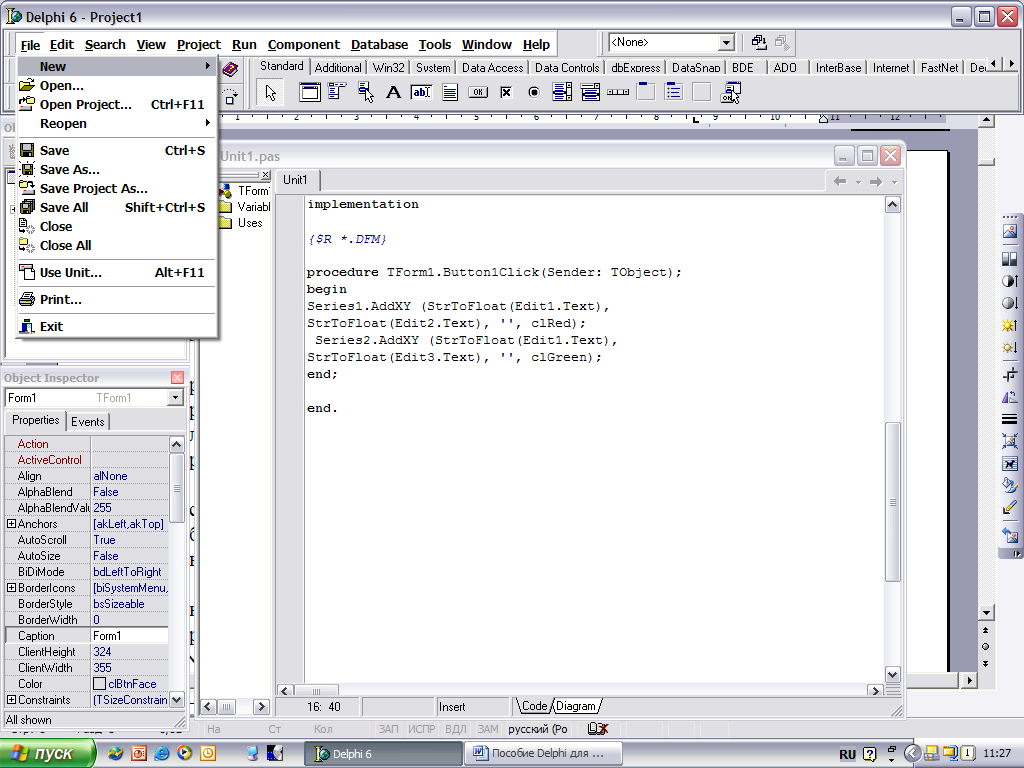Open the desktop layout <None> dropdown
Viewport: 1024px width, 768px height.
coord(726,42)
